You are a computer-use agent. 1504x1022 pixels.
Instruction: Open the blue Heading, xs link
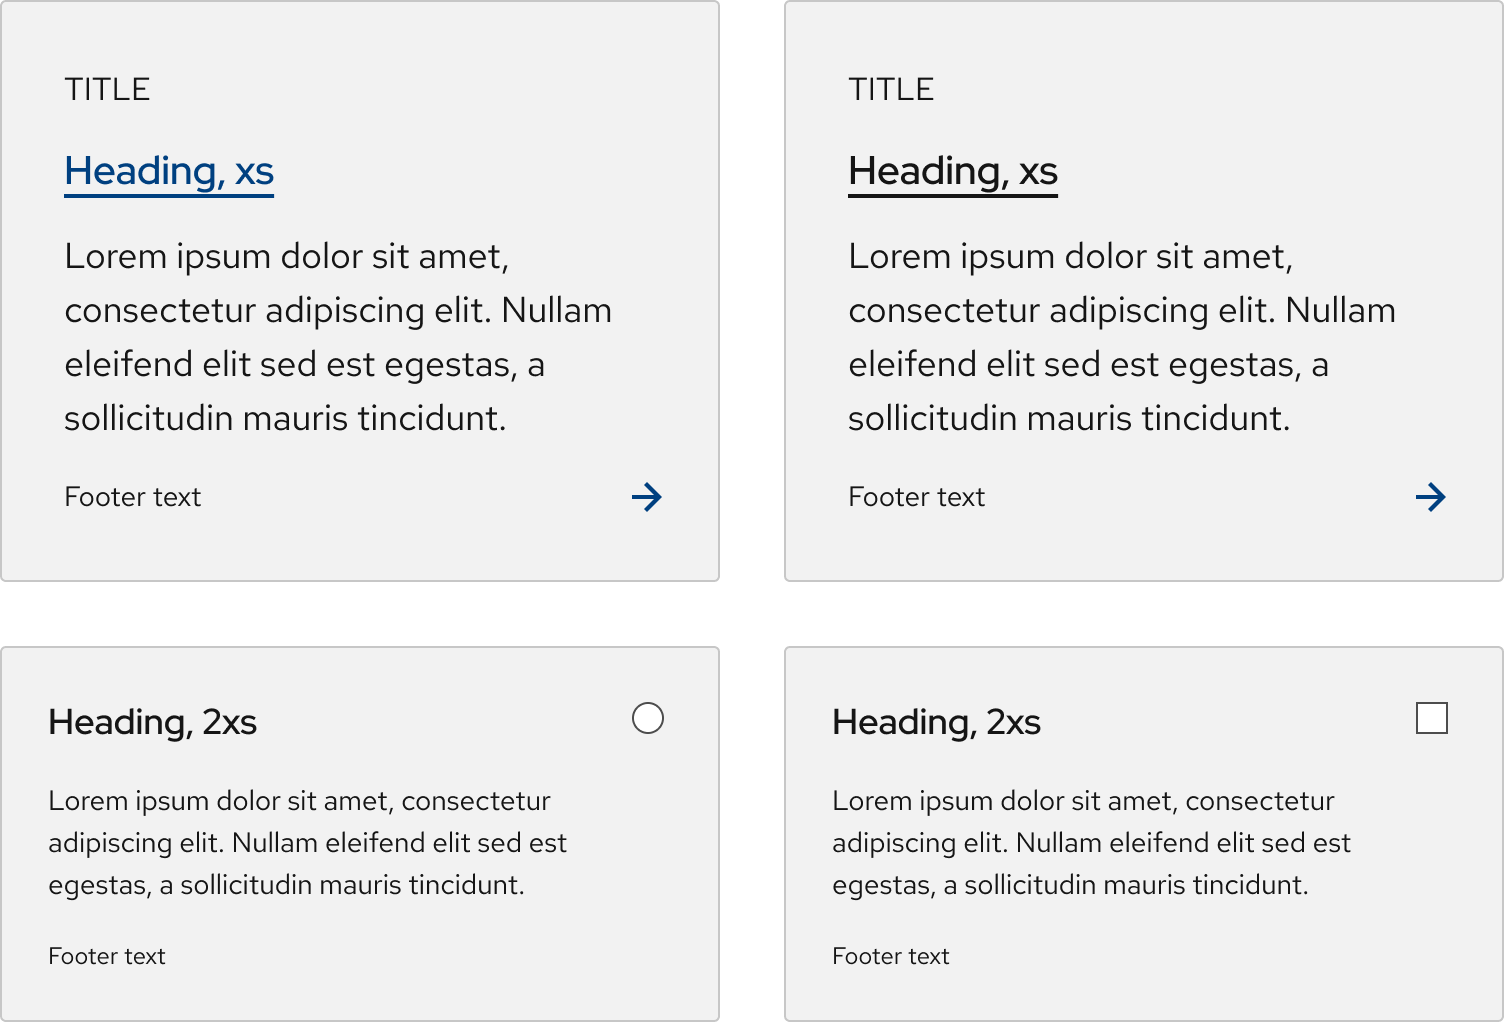(168, 171)
